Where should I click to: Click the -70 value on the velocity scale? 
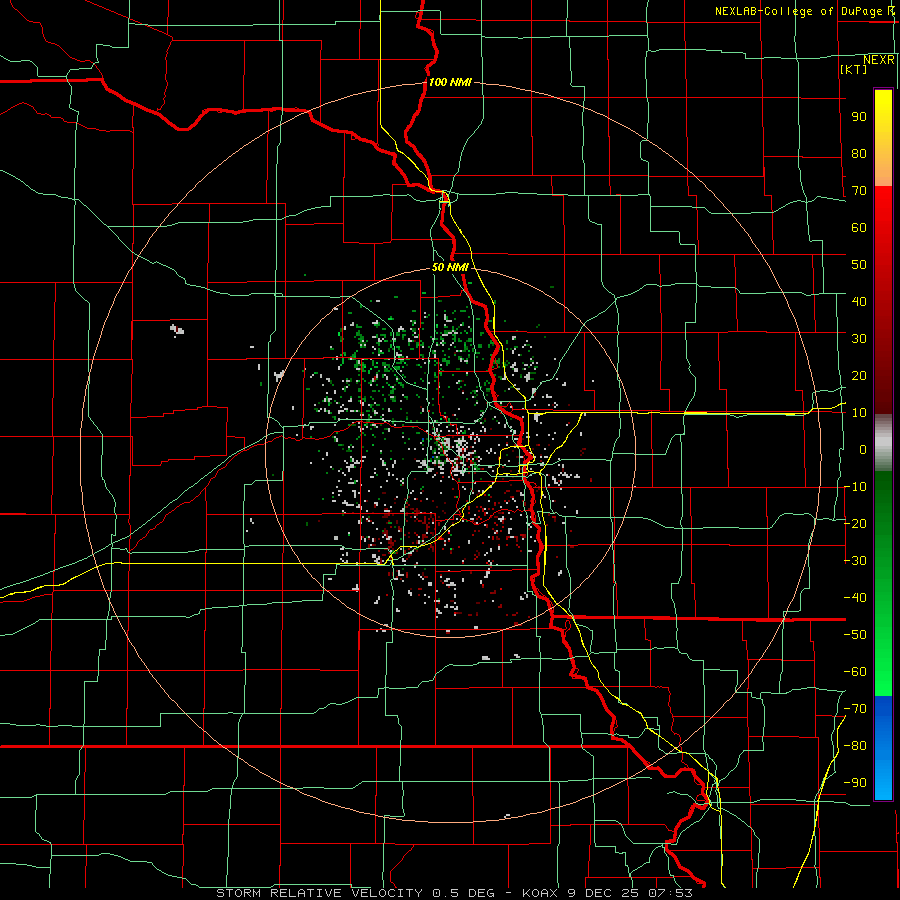pos(855,709)
